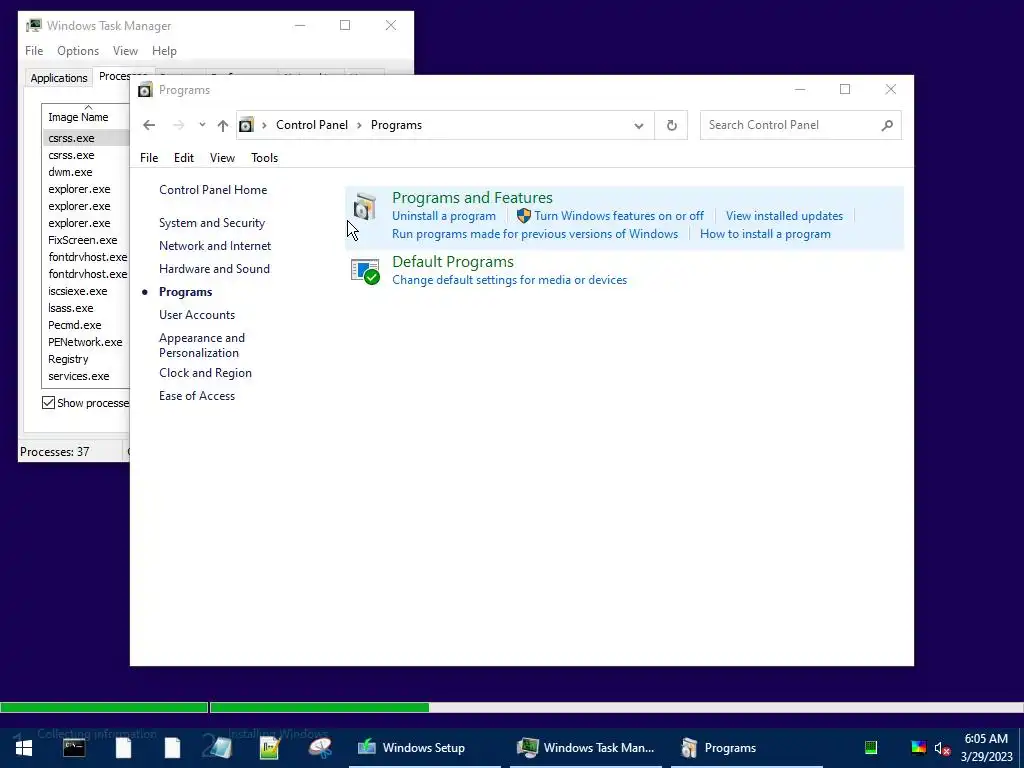Switch to Windows Setup taskbar button

(x=424, y=748)
